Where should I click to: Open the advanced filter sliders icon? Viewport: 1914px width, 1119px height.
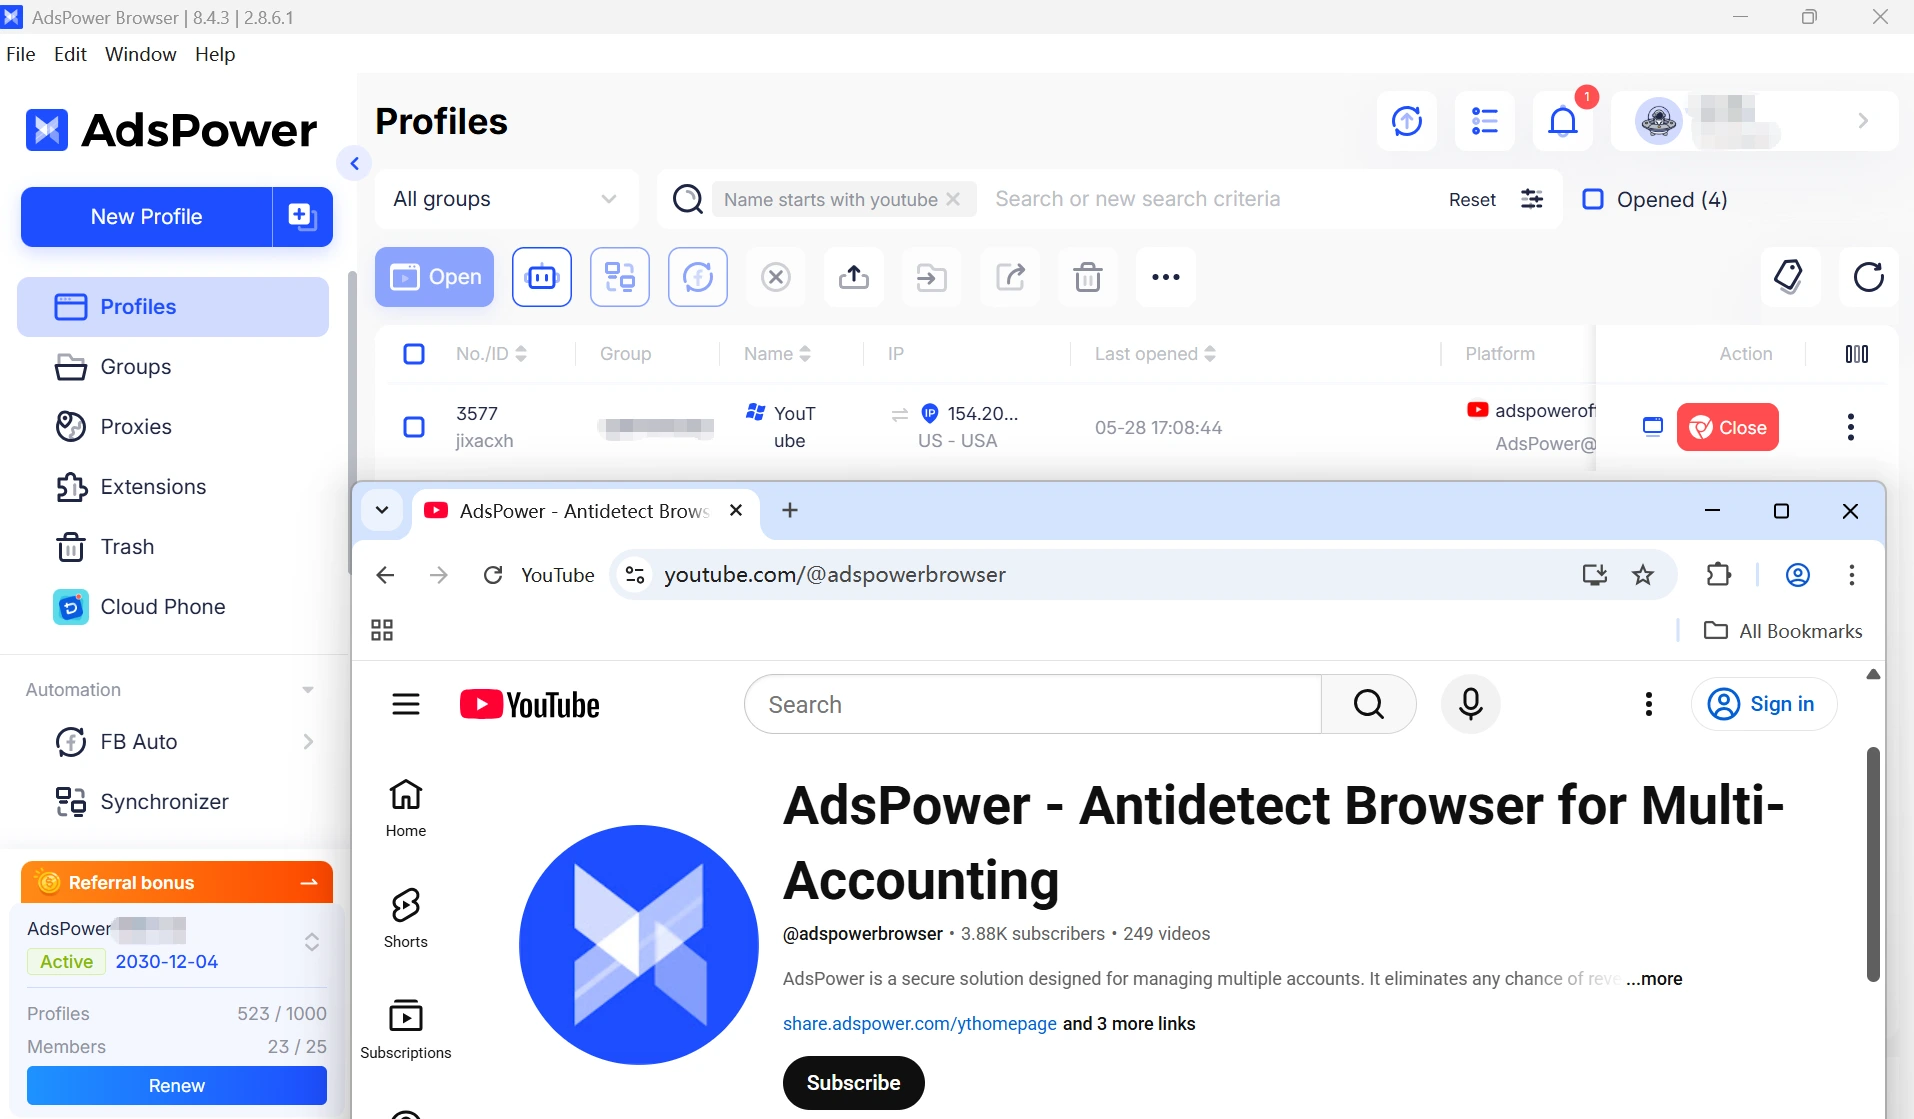tap(1532, 199)
